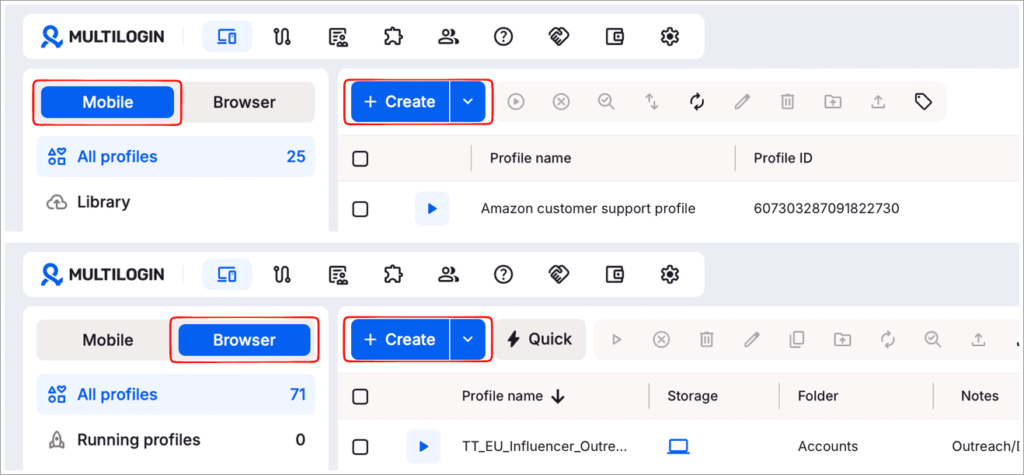
Task: Click the pencil edit icon in Mobile-view toolbar
Action: pos(742,101)
